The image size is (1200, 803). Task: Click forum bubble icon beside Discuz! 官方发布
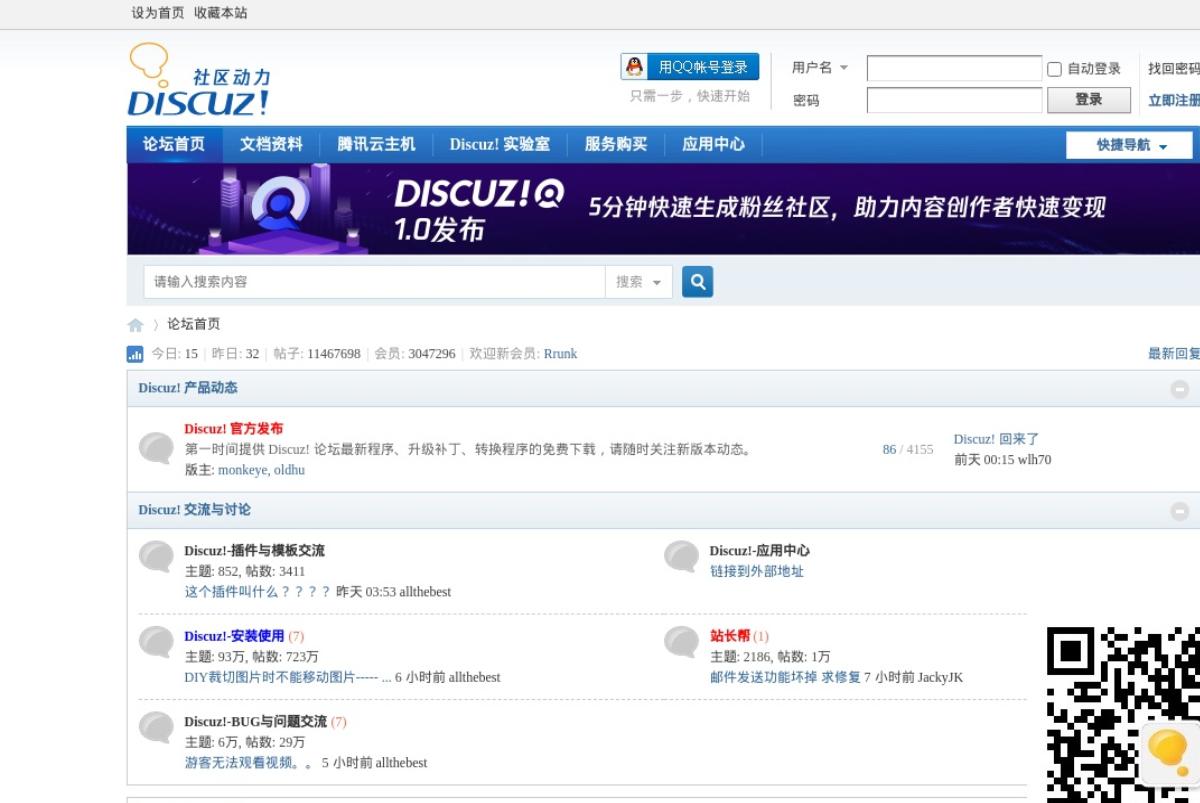click(x=155, y=448)
